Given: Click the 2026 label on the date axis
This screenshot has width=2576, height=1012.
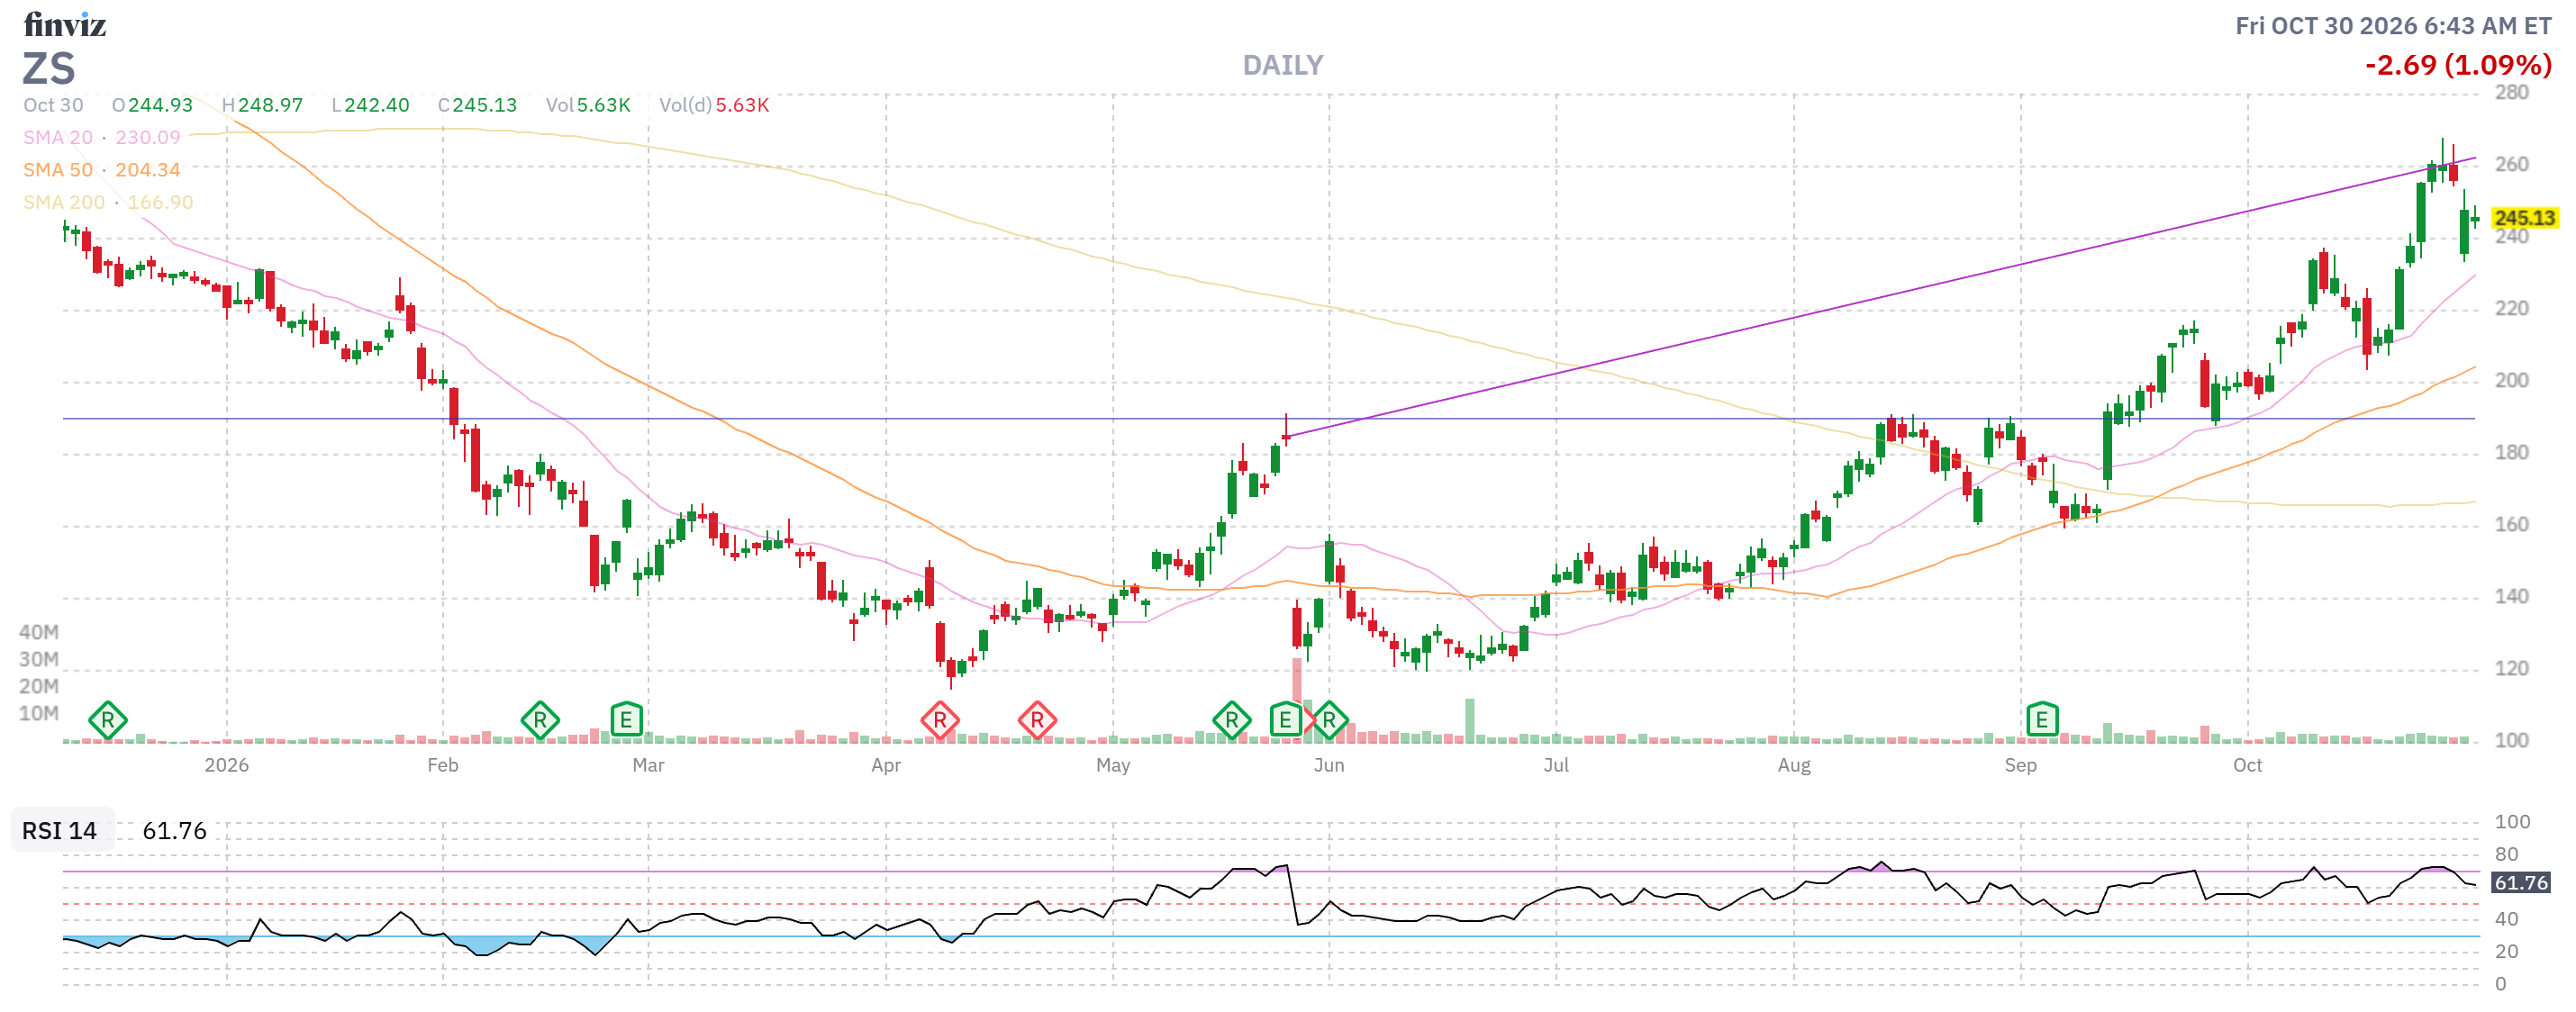Looking at the screenshot, I should [226, 766].
